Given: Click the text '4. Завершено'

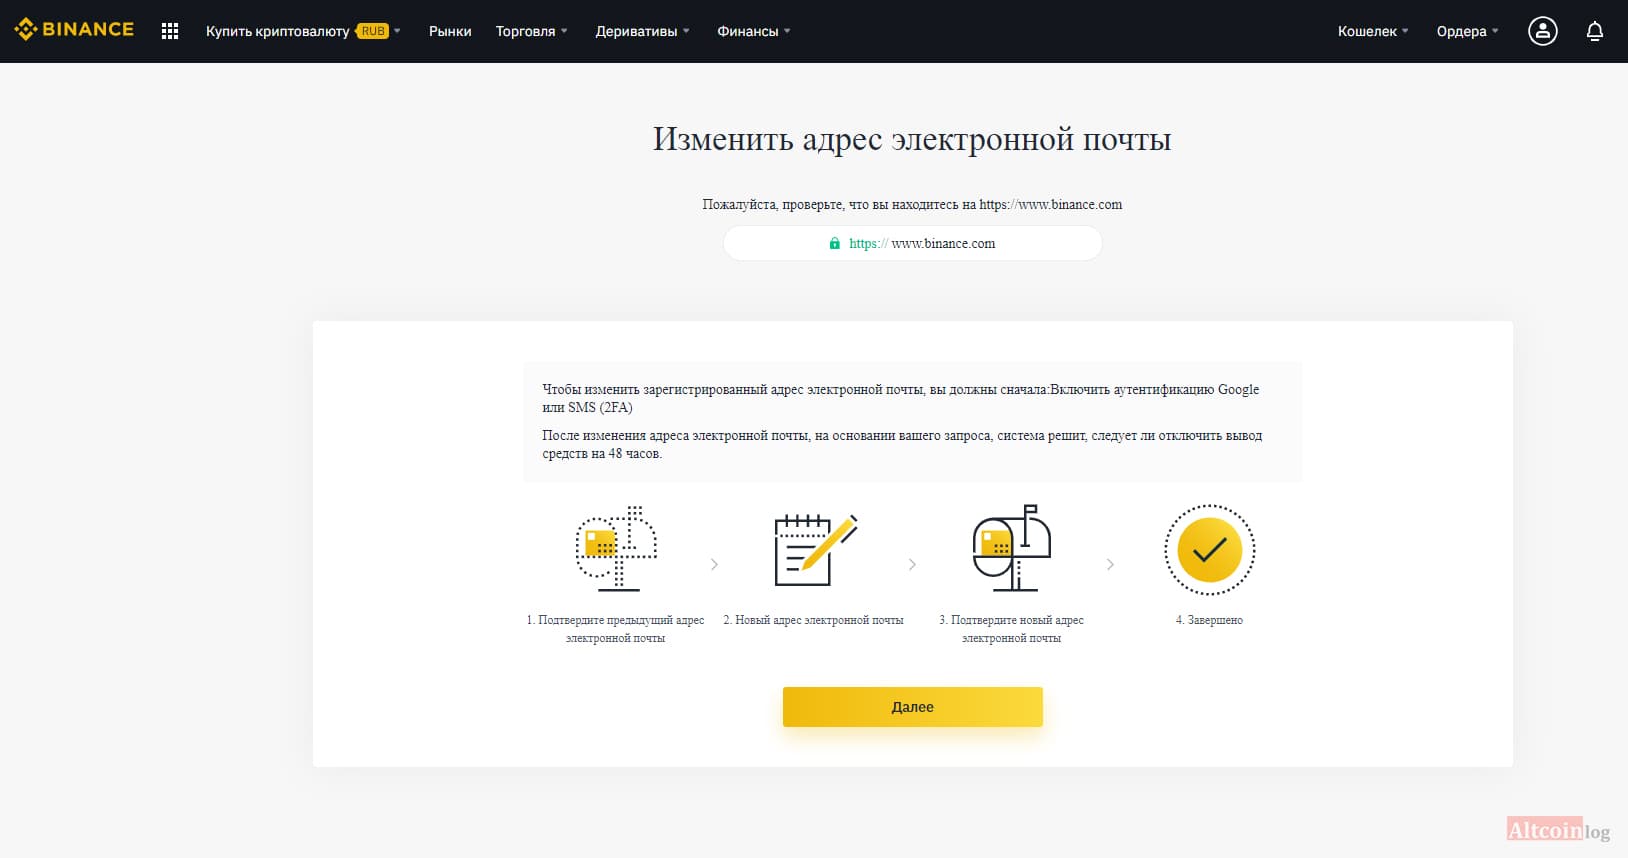Looking at the screenshot, I should [x=1209, y=620].
